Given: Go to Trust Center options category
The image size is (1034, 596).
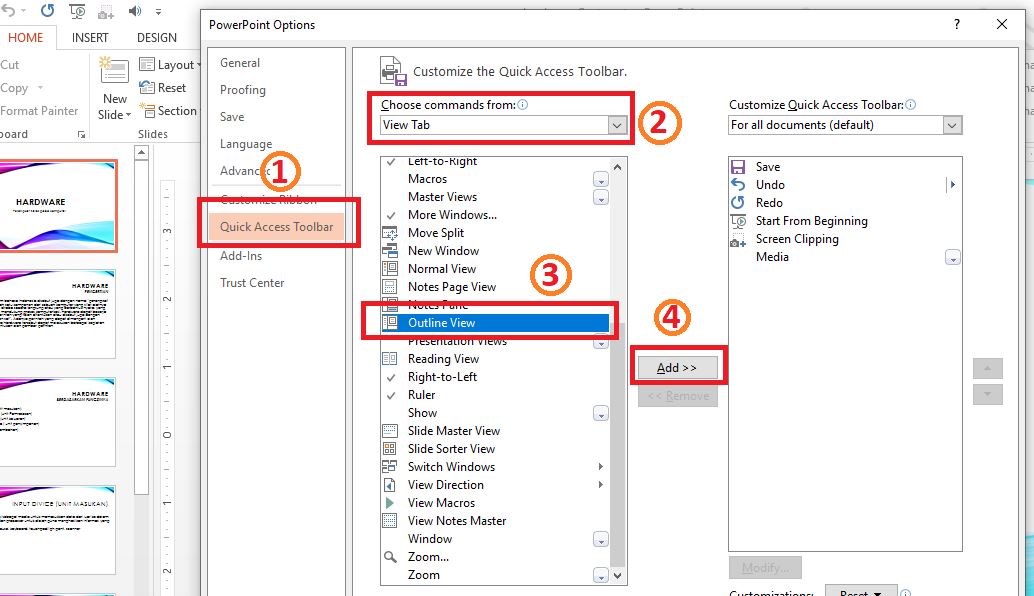Looking at the screenshot, I should click(x=252, y=283).
